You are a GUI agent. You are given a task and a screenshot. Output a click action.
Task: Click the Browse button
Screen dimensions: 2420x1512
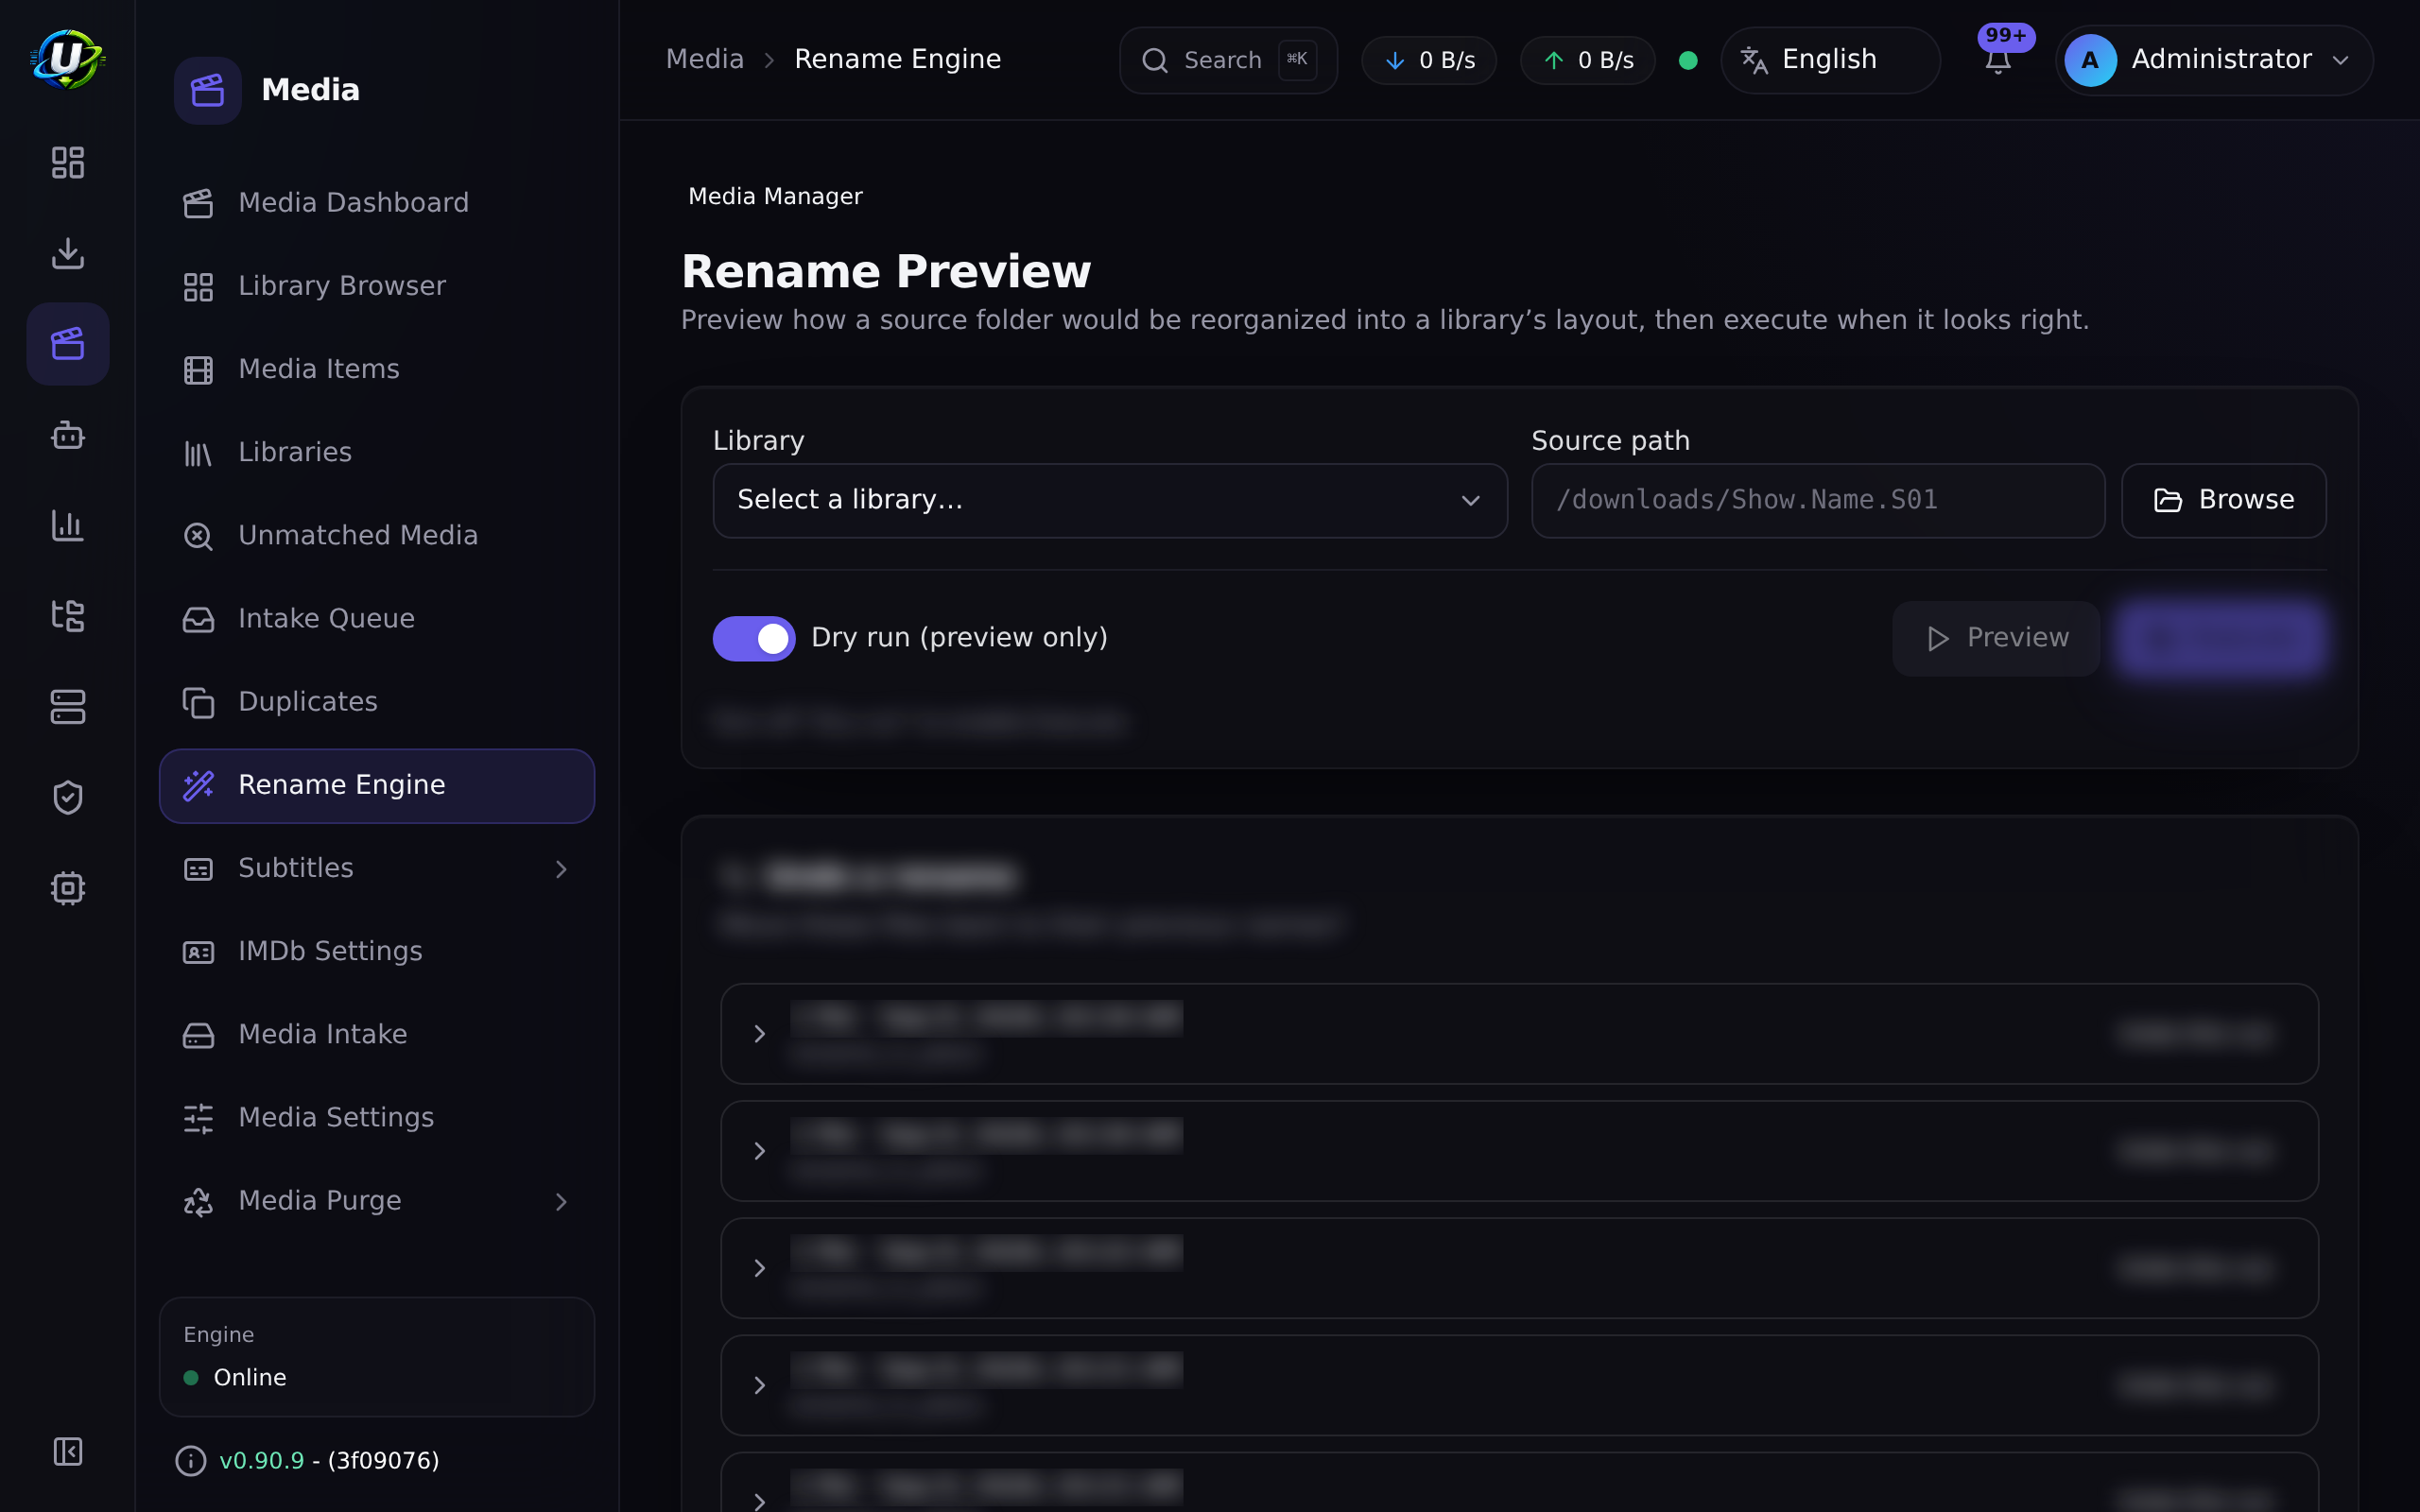[2224, 500]
